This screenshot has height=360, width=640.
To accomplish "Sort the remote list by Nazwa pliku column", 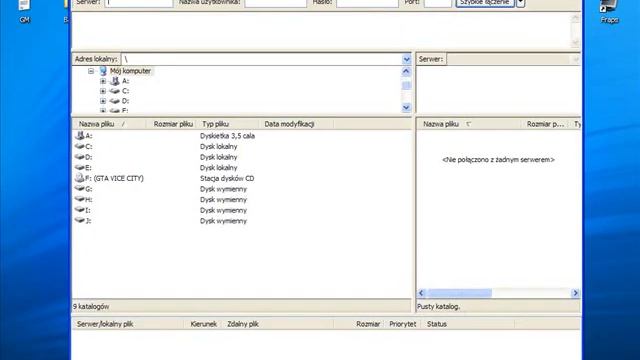I will click(x=469, y=124).
